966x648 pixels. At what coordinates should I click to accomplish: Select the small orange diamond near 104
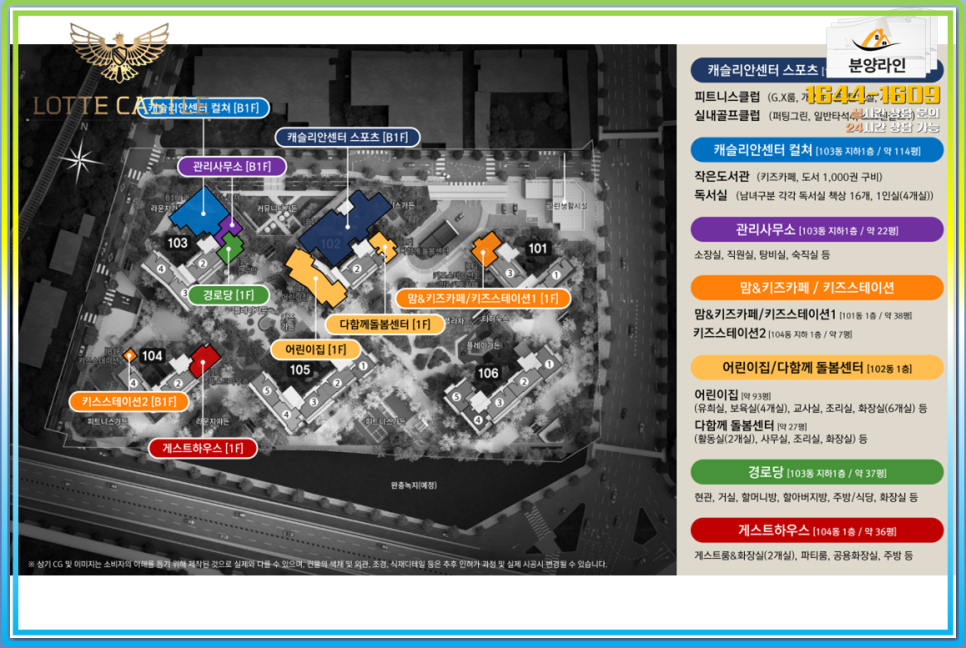(x=129, y=355)
